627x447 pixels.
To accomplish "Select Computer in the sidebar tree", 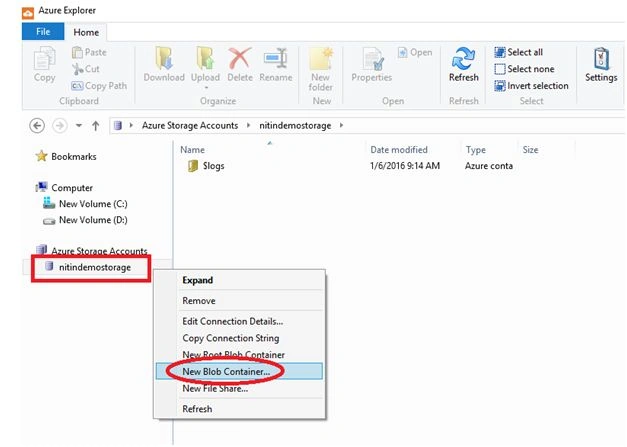I will tap(64, 188).
